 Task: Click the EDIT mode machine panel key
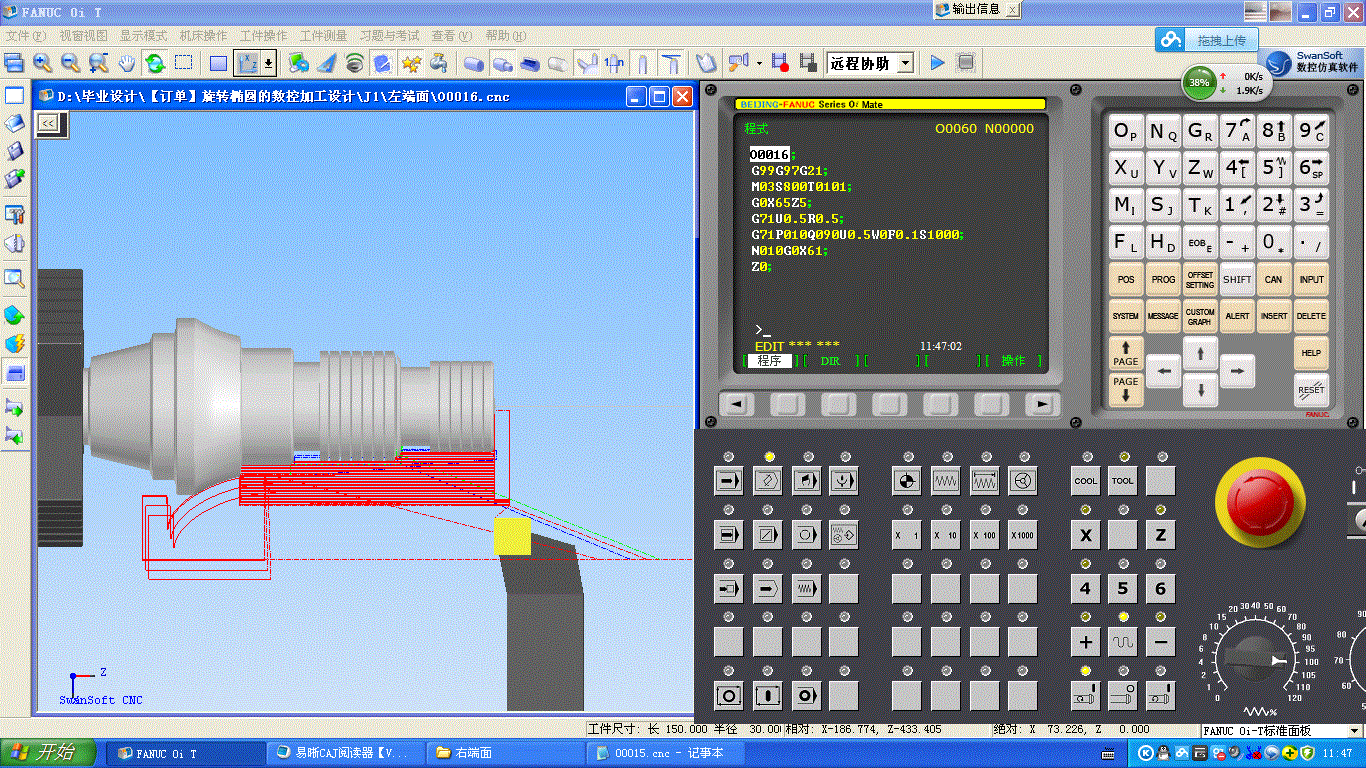tap(768, 481)
